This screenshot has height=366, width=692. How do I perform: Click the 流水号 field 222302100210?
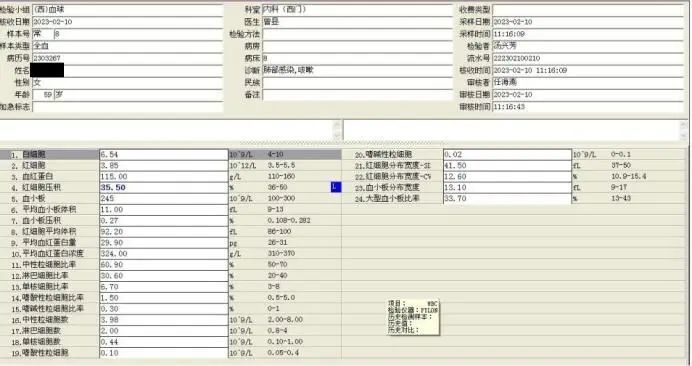588,58
